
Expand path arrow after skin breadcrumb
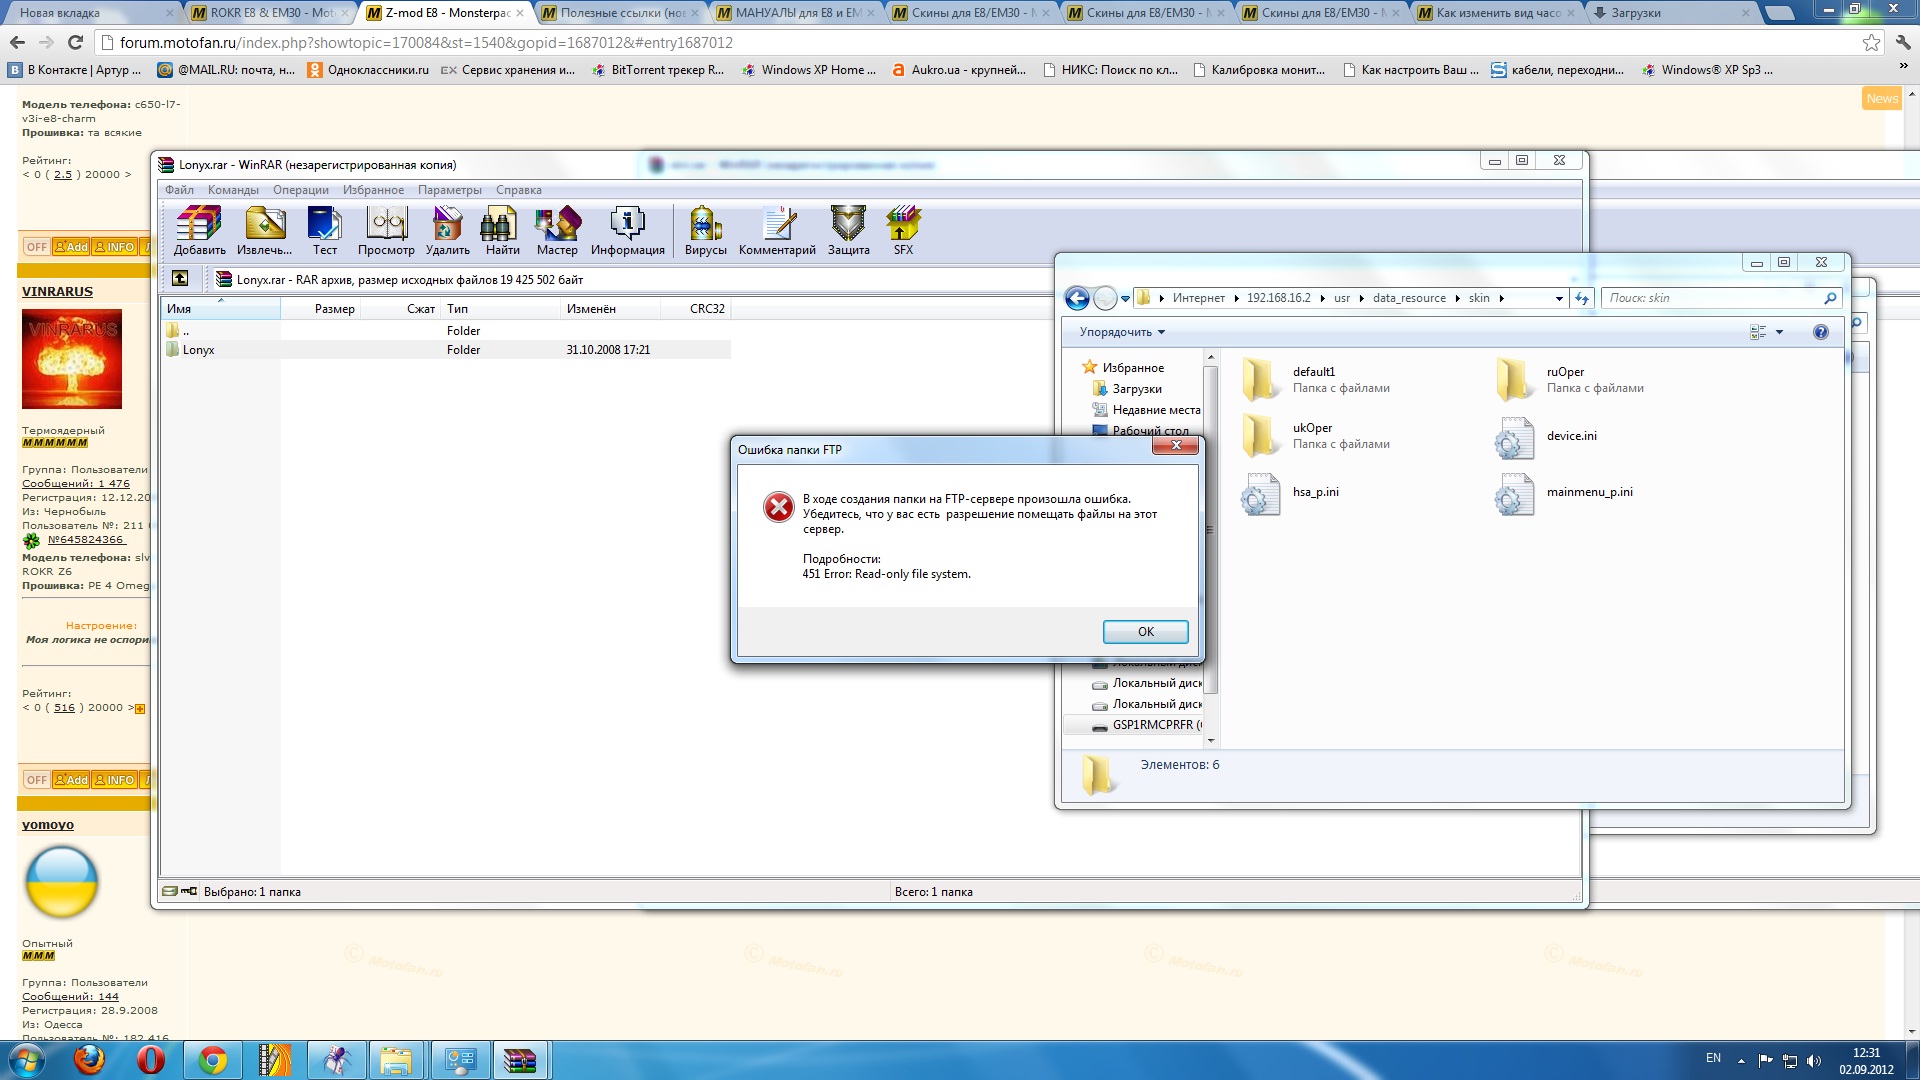(1501, 298)
